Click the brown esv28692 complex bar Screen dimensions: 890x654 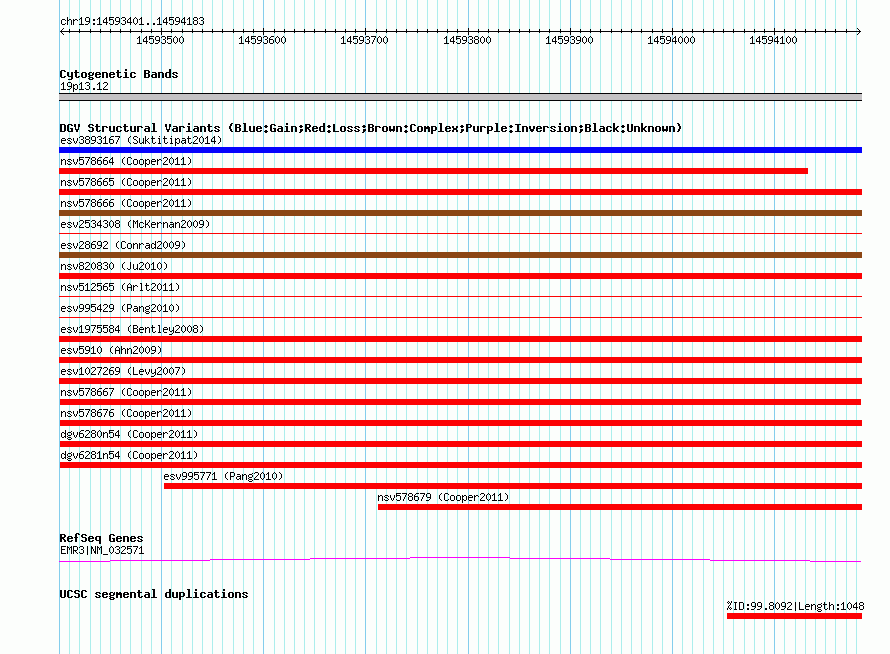(x=460, y=255)
